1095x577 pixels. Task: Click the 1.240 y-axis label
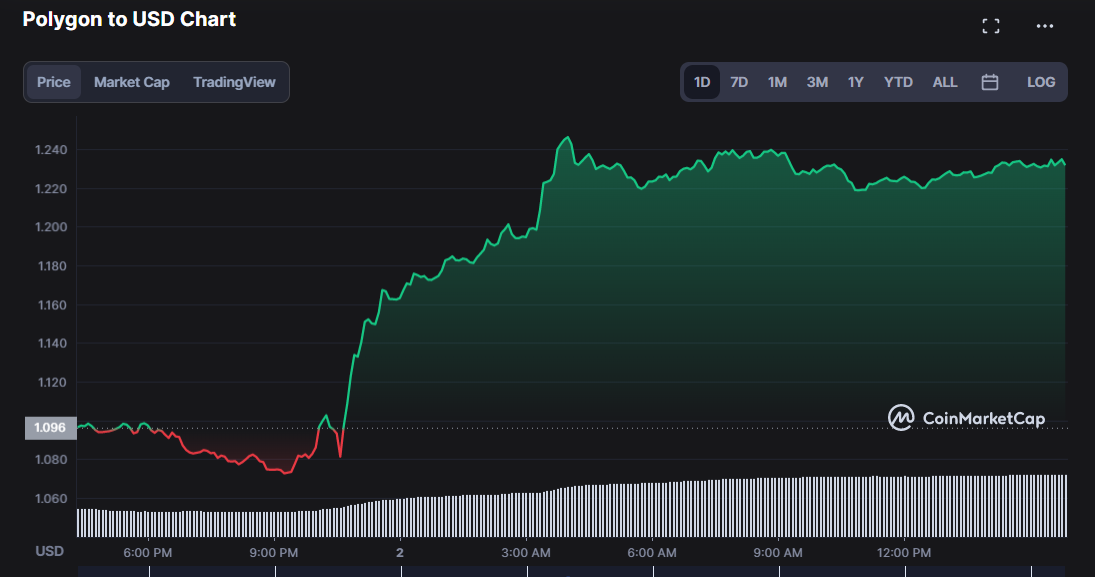click(x=51, y=150)
